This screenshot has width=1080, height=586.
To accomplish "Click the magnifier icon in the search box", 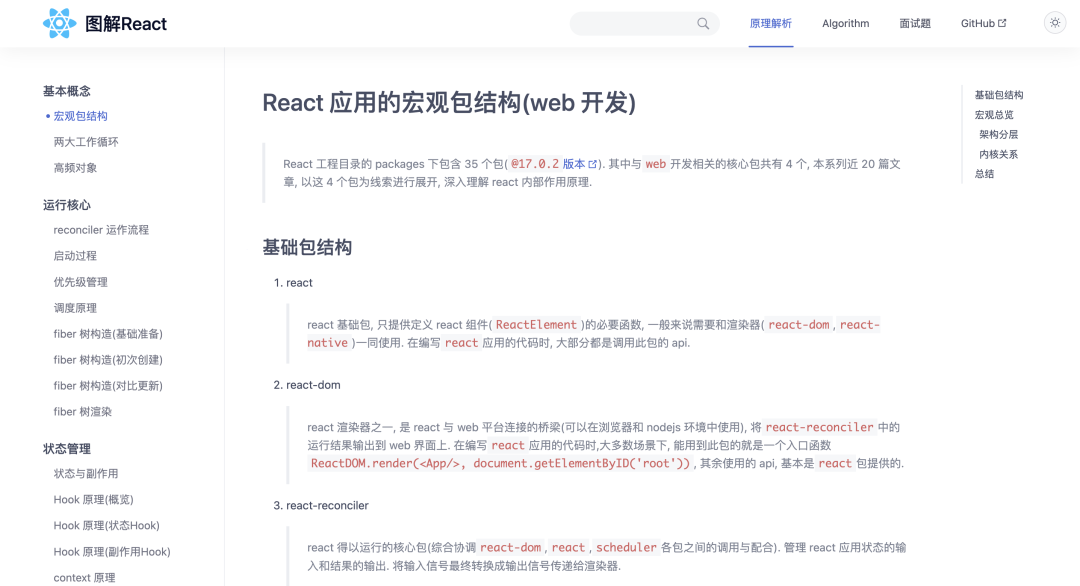I will click(x=703, y=23).
